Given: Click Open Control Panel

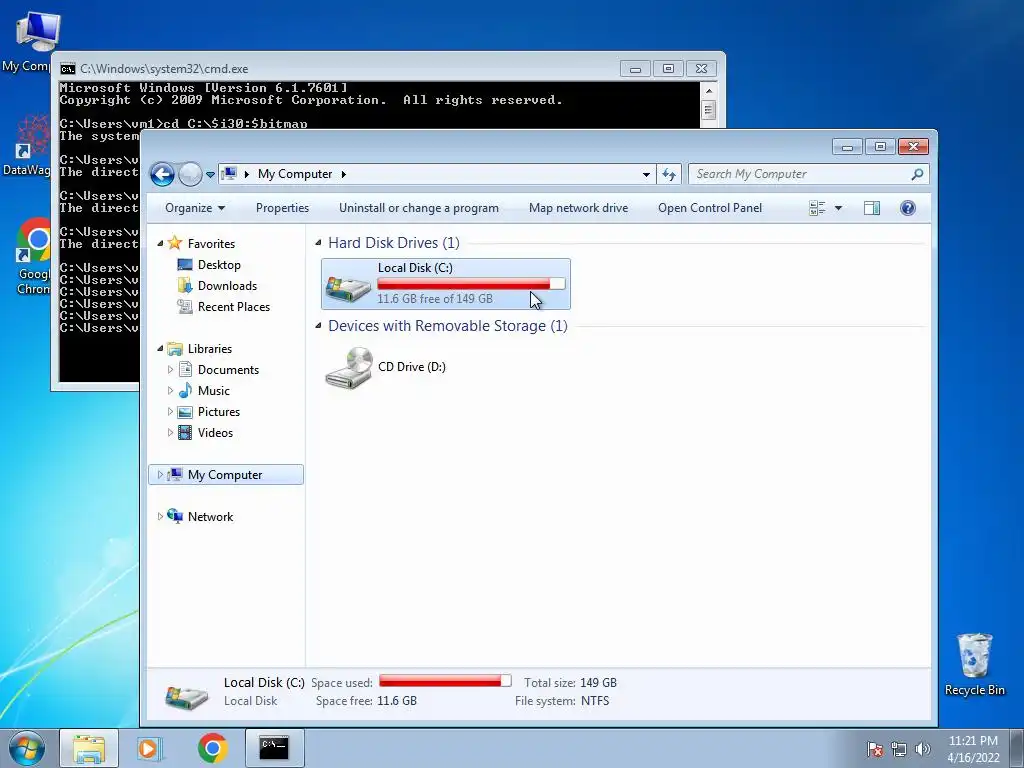Looking at the screenshot, I should tap(710, 208).
